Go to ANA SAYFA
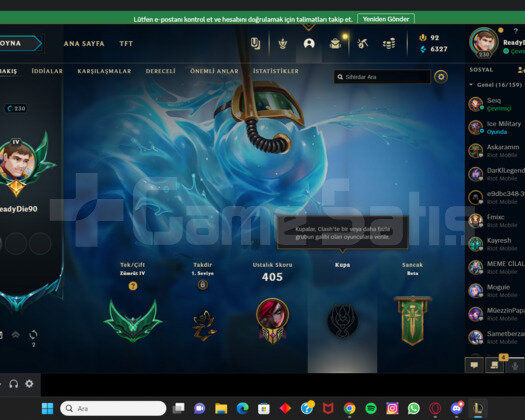 click(x=84, y=44)
